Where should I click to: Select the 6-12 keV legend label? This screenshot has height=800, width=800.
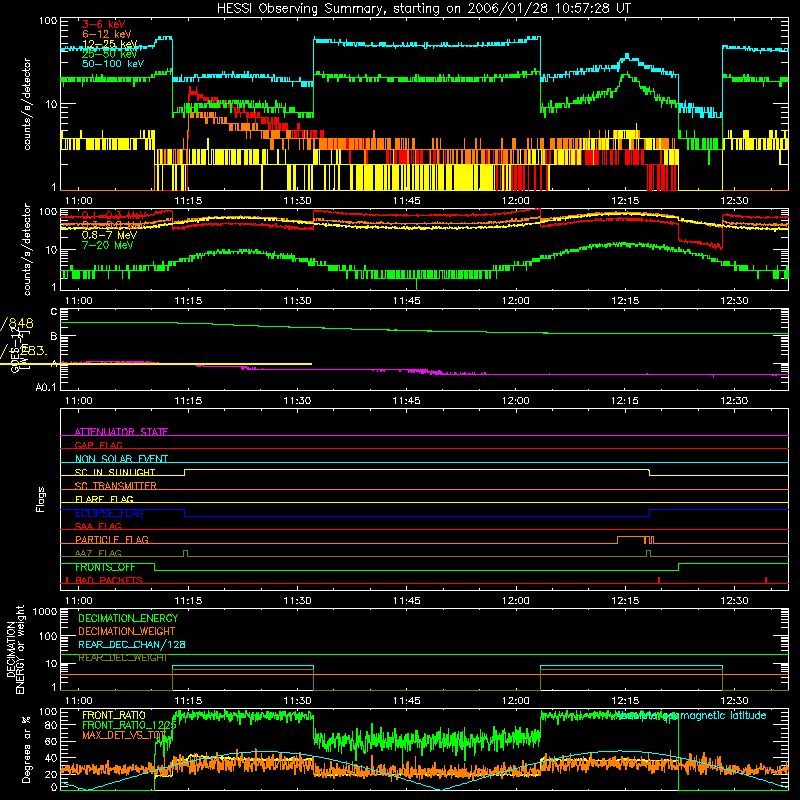(107, 34)
